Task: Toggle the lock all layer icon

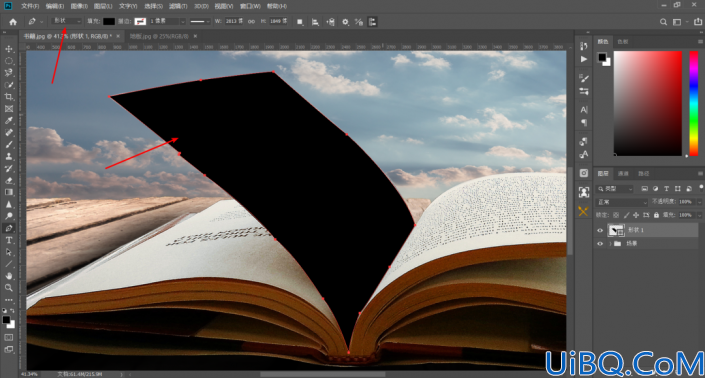Action: pos(656,215)
